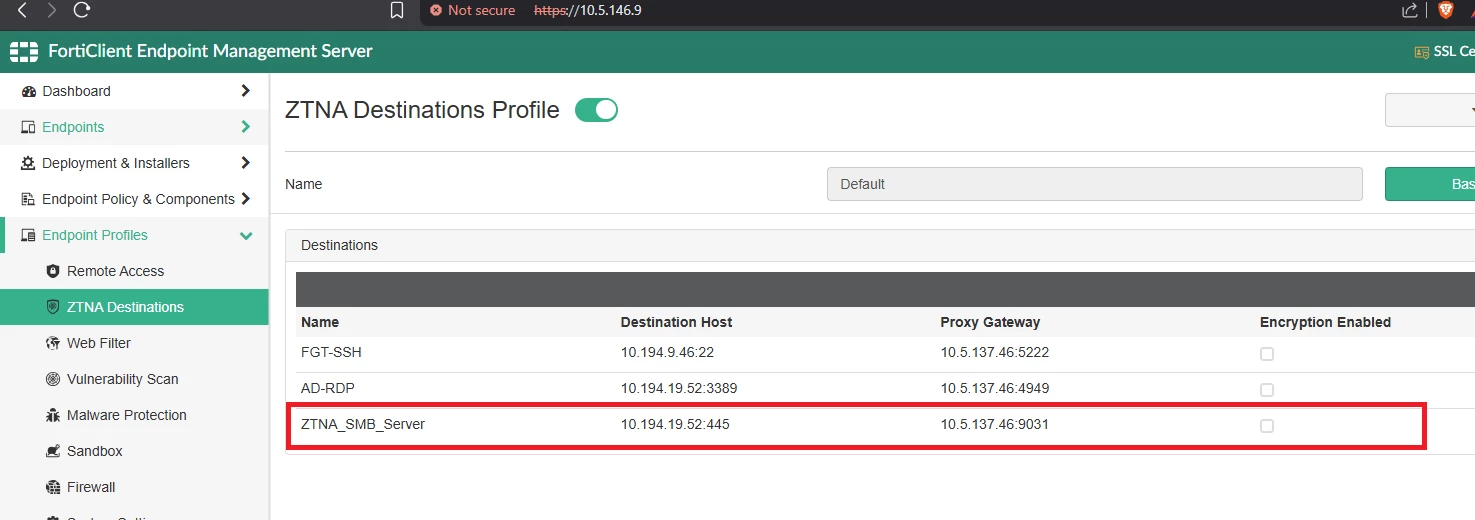Screen dimensions: 1475x520
Task: Open Firewall profiles
Action: coord(91,487)
